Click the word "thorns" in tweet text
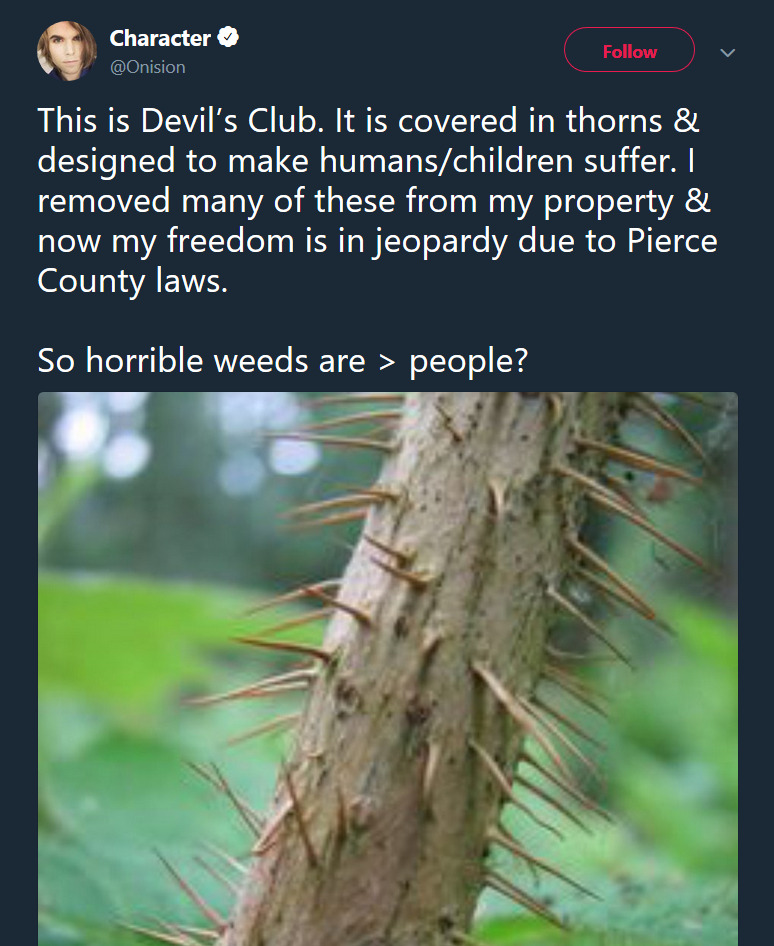 (614, 121)
